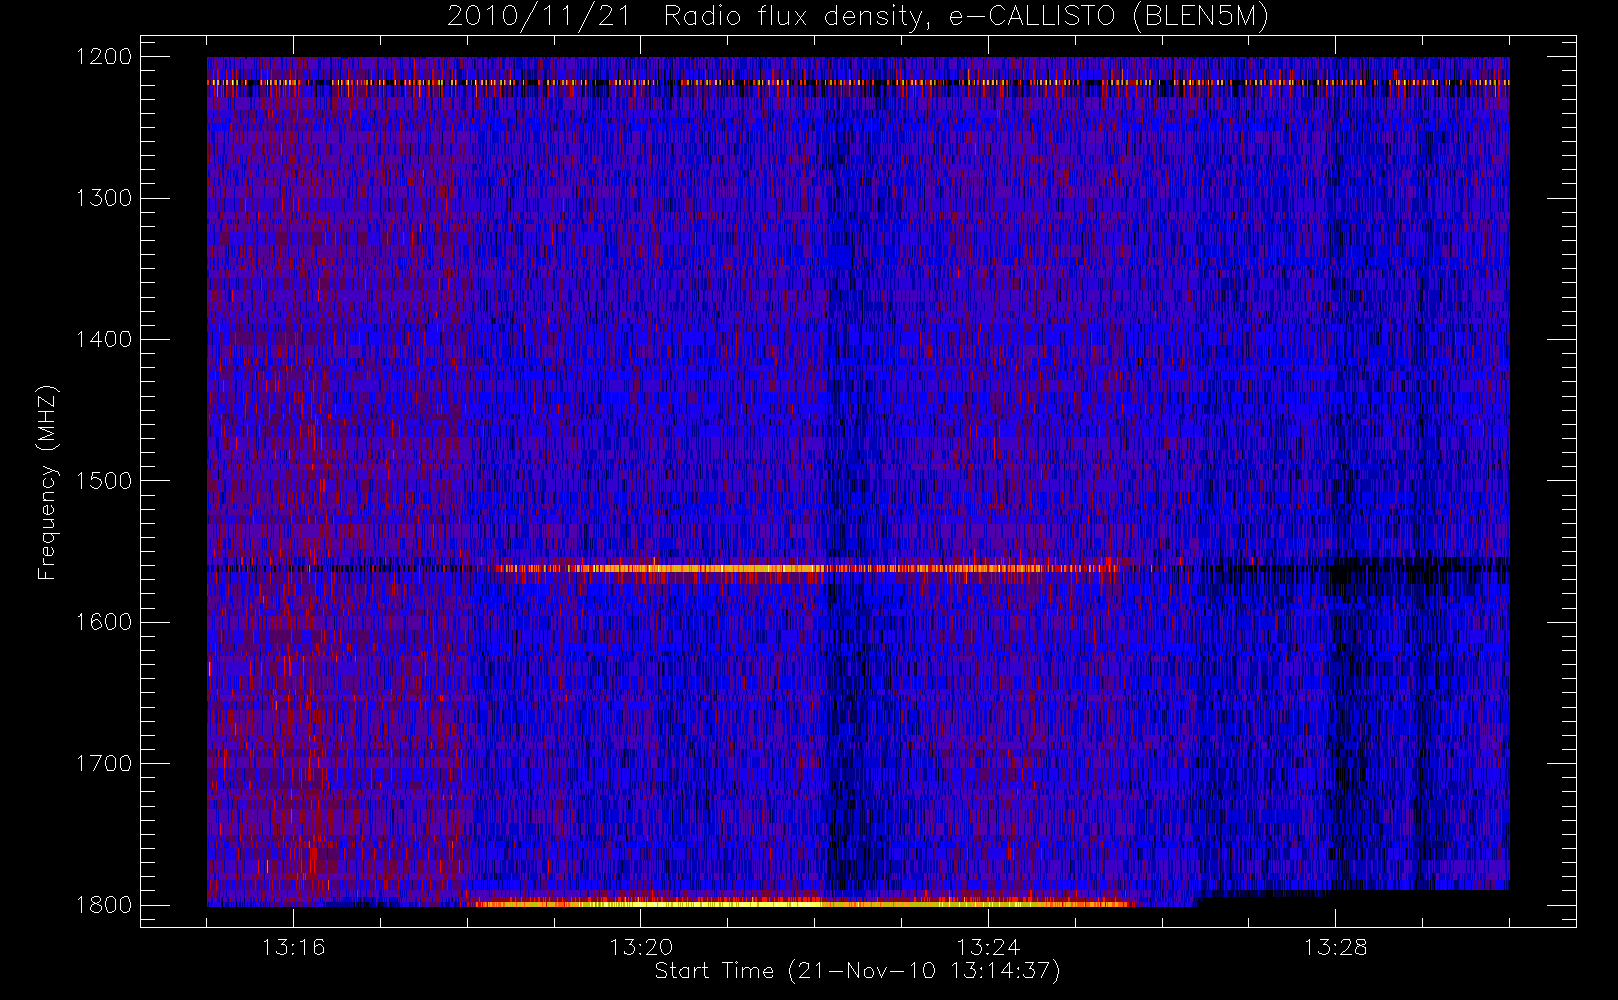Click the dotted orange interference line near 1220 MHz

pyautogui.click(x=858, y=82)
